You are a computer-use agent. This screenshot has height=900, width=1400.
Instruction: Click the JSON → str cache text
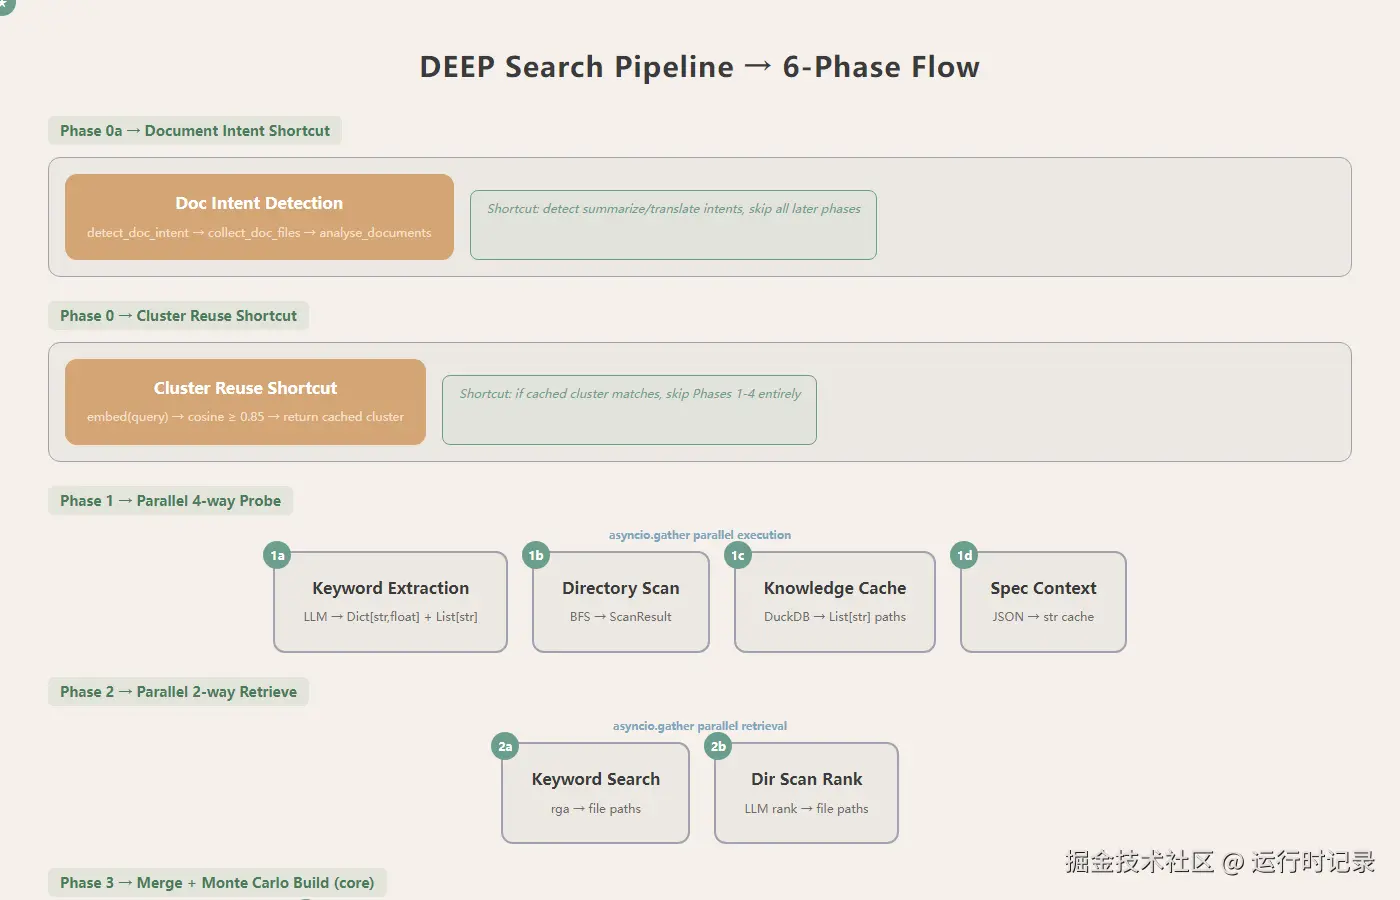pos(1043,617)
